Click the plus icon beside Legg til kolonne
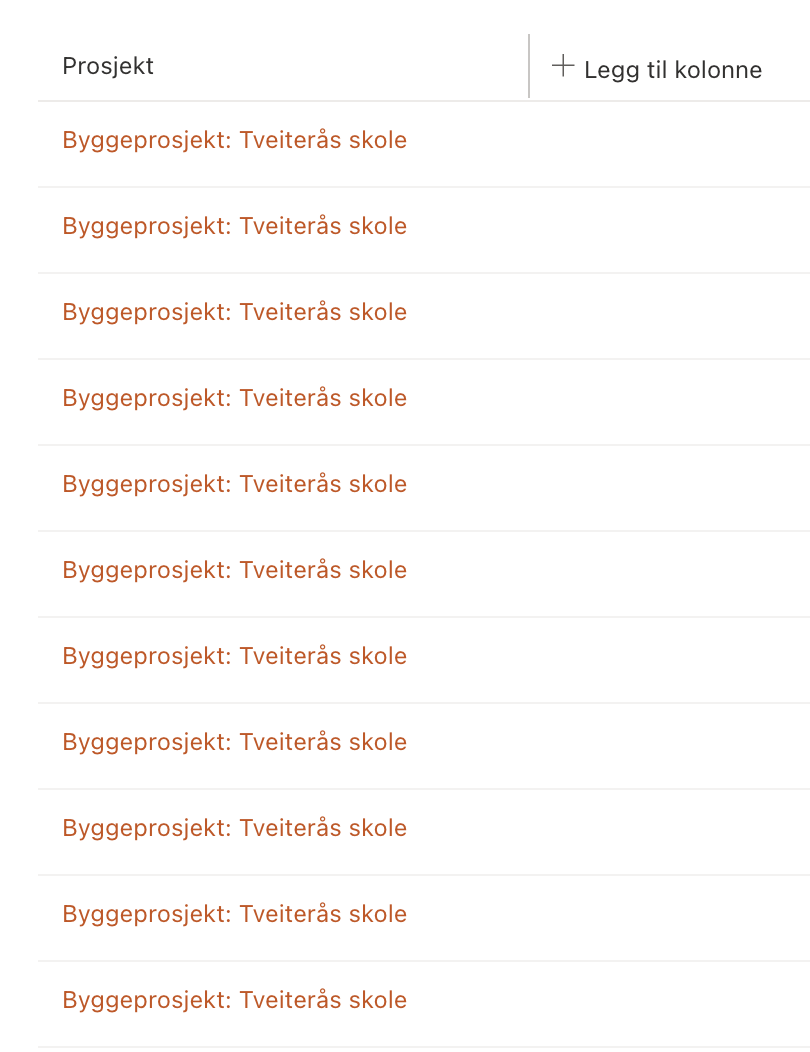The height and width of the screenshot is (1052, 810). click(x=562, y=66)
